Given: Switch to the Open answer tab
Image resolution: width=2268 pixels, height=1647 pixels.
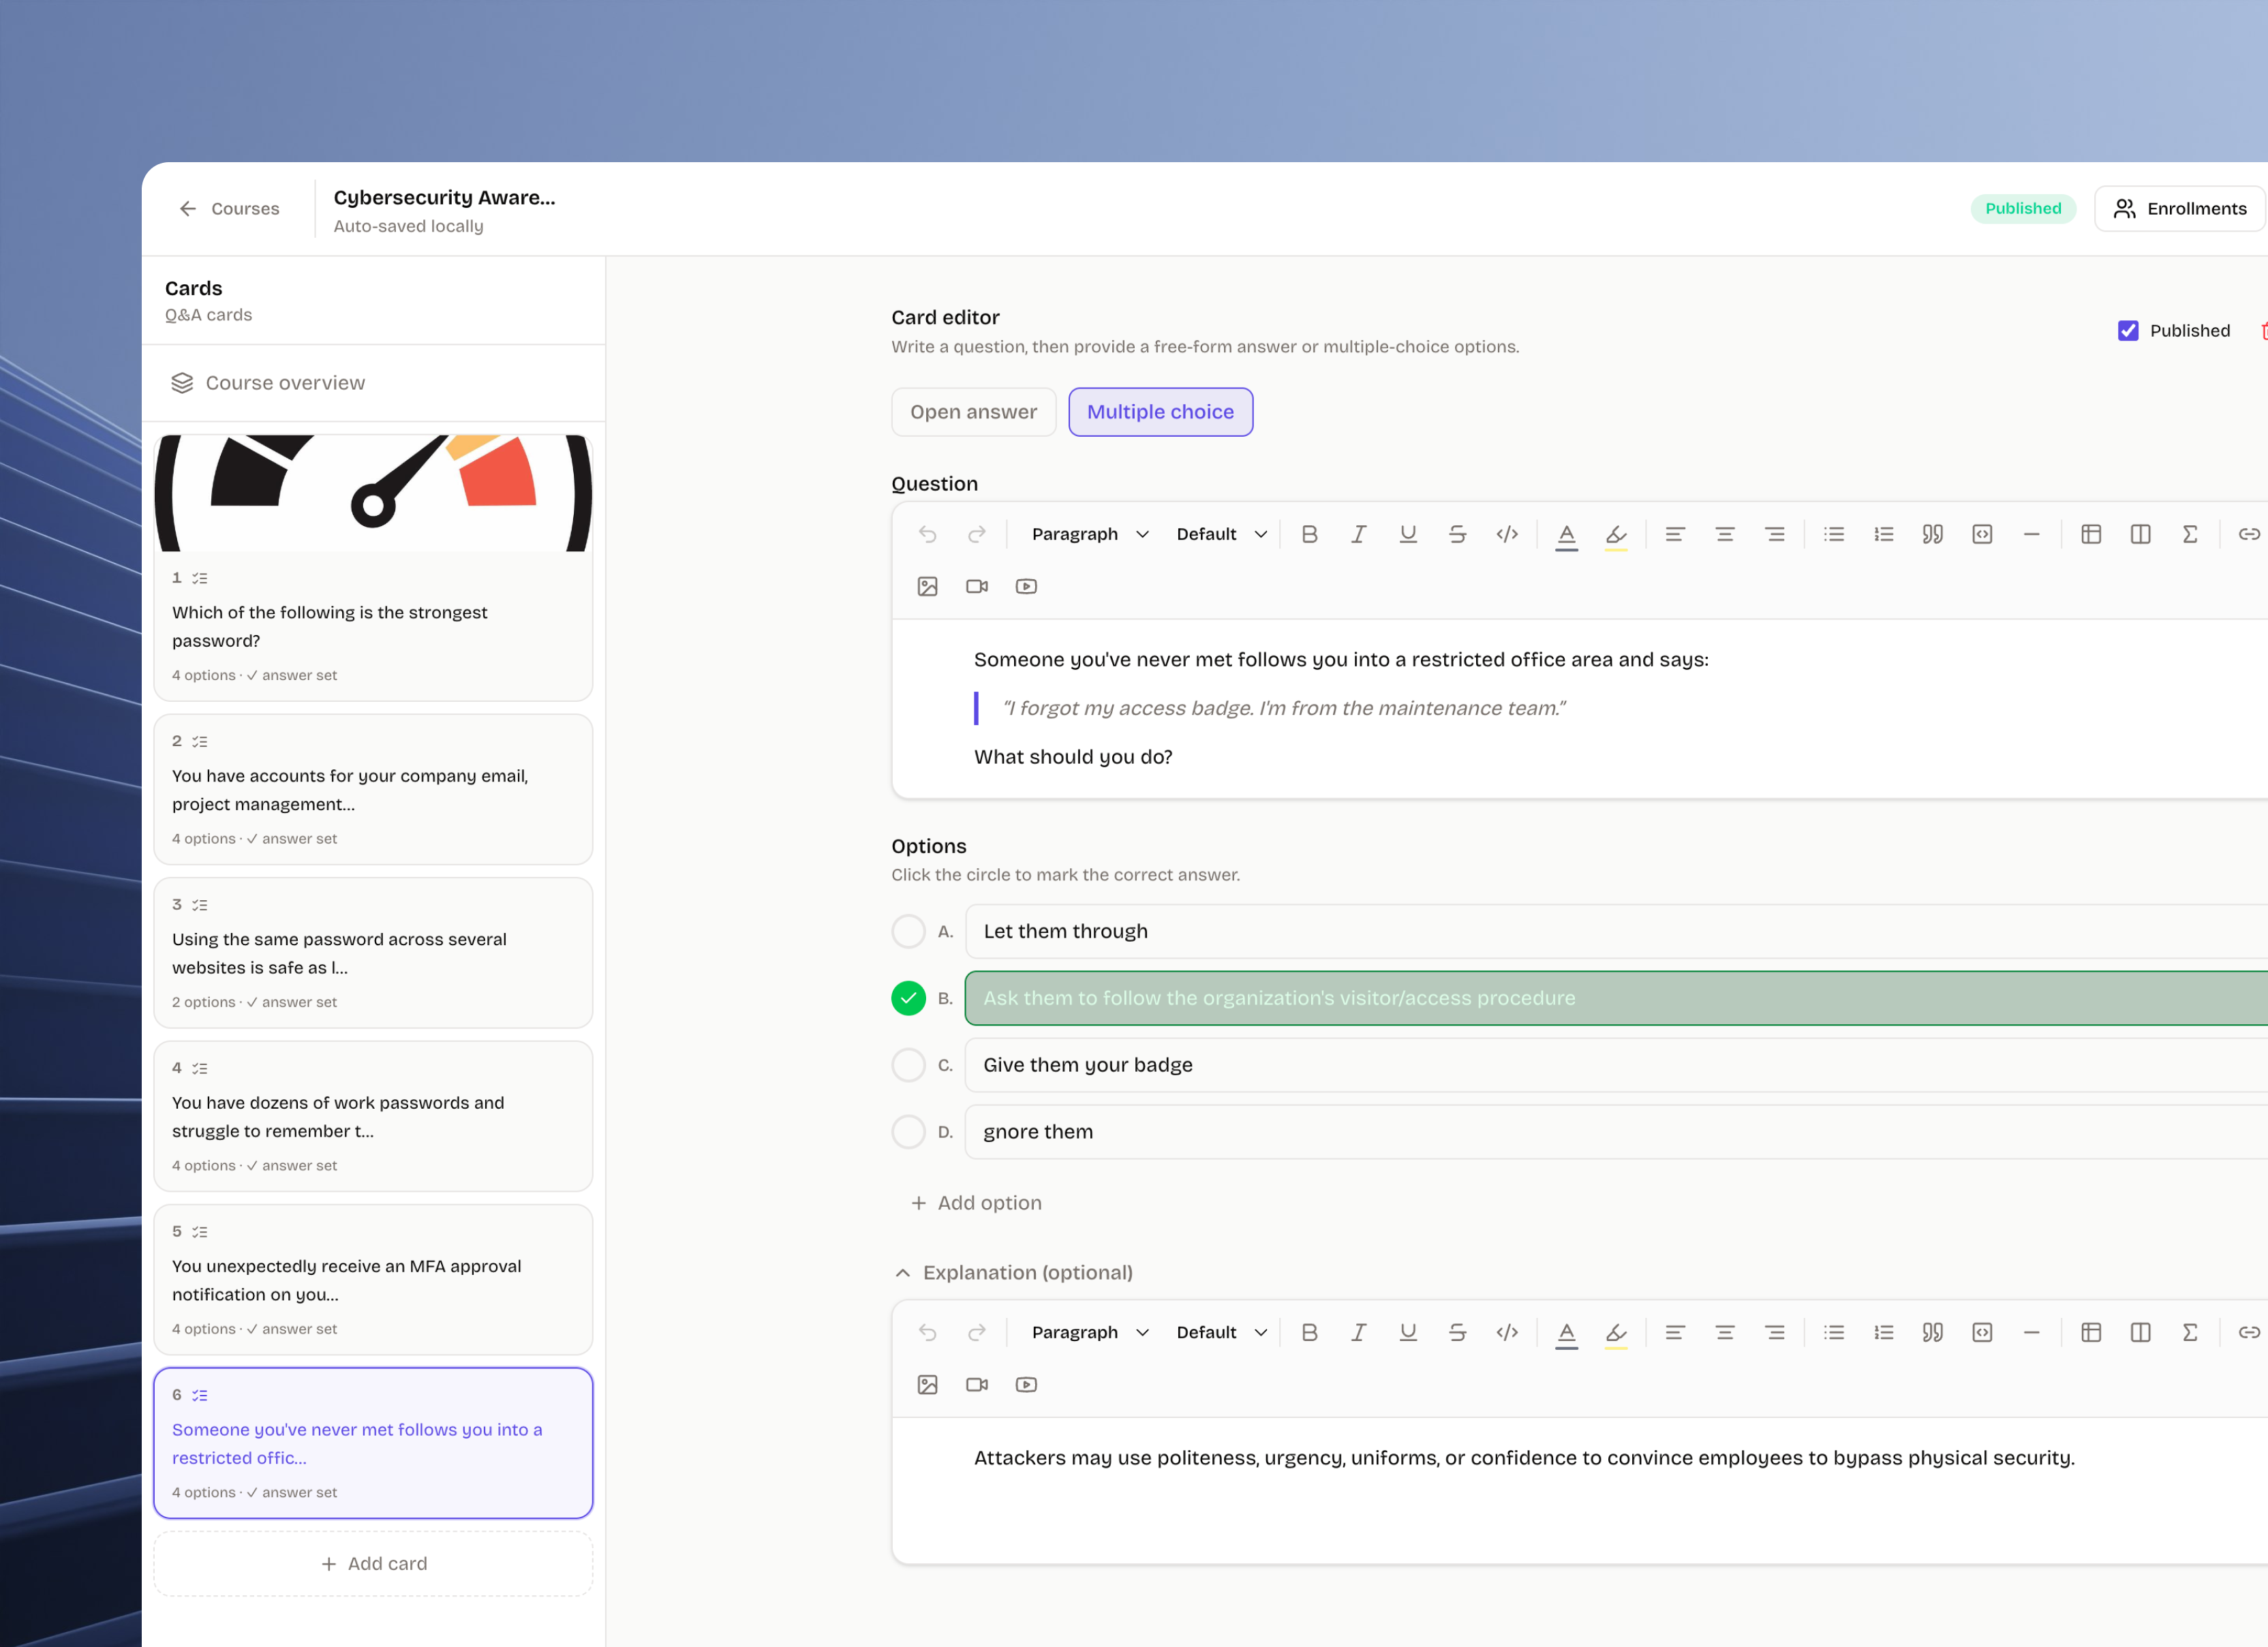Looking at the screenshot, I should click(x=973, y=412).
